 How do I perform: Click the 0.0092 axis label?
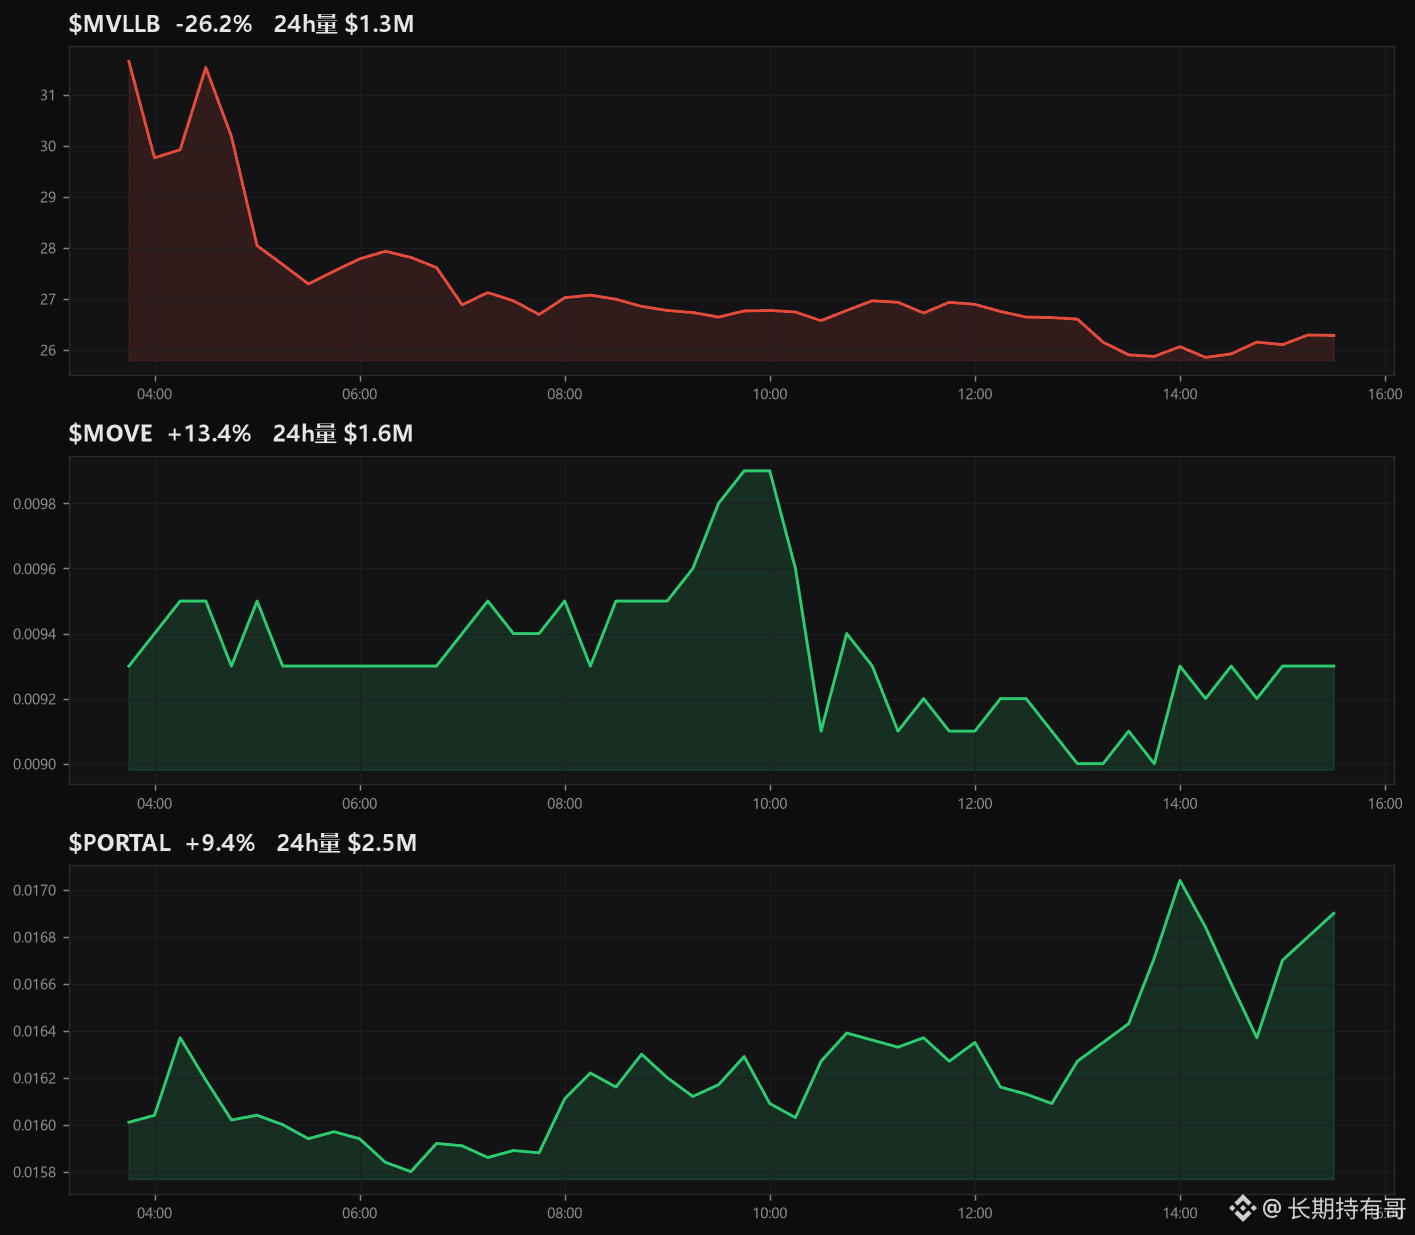tap(35, 699)
